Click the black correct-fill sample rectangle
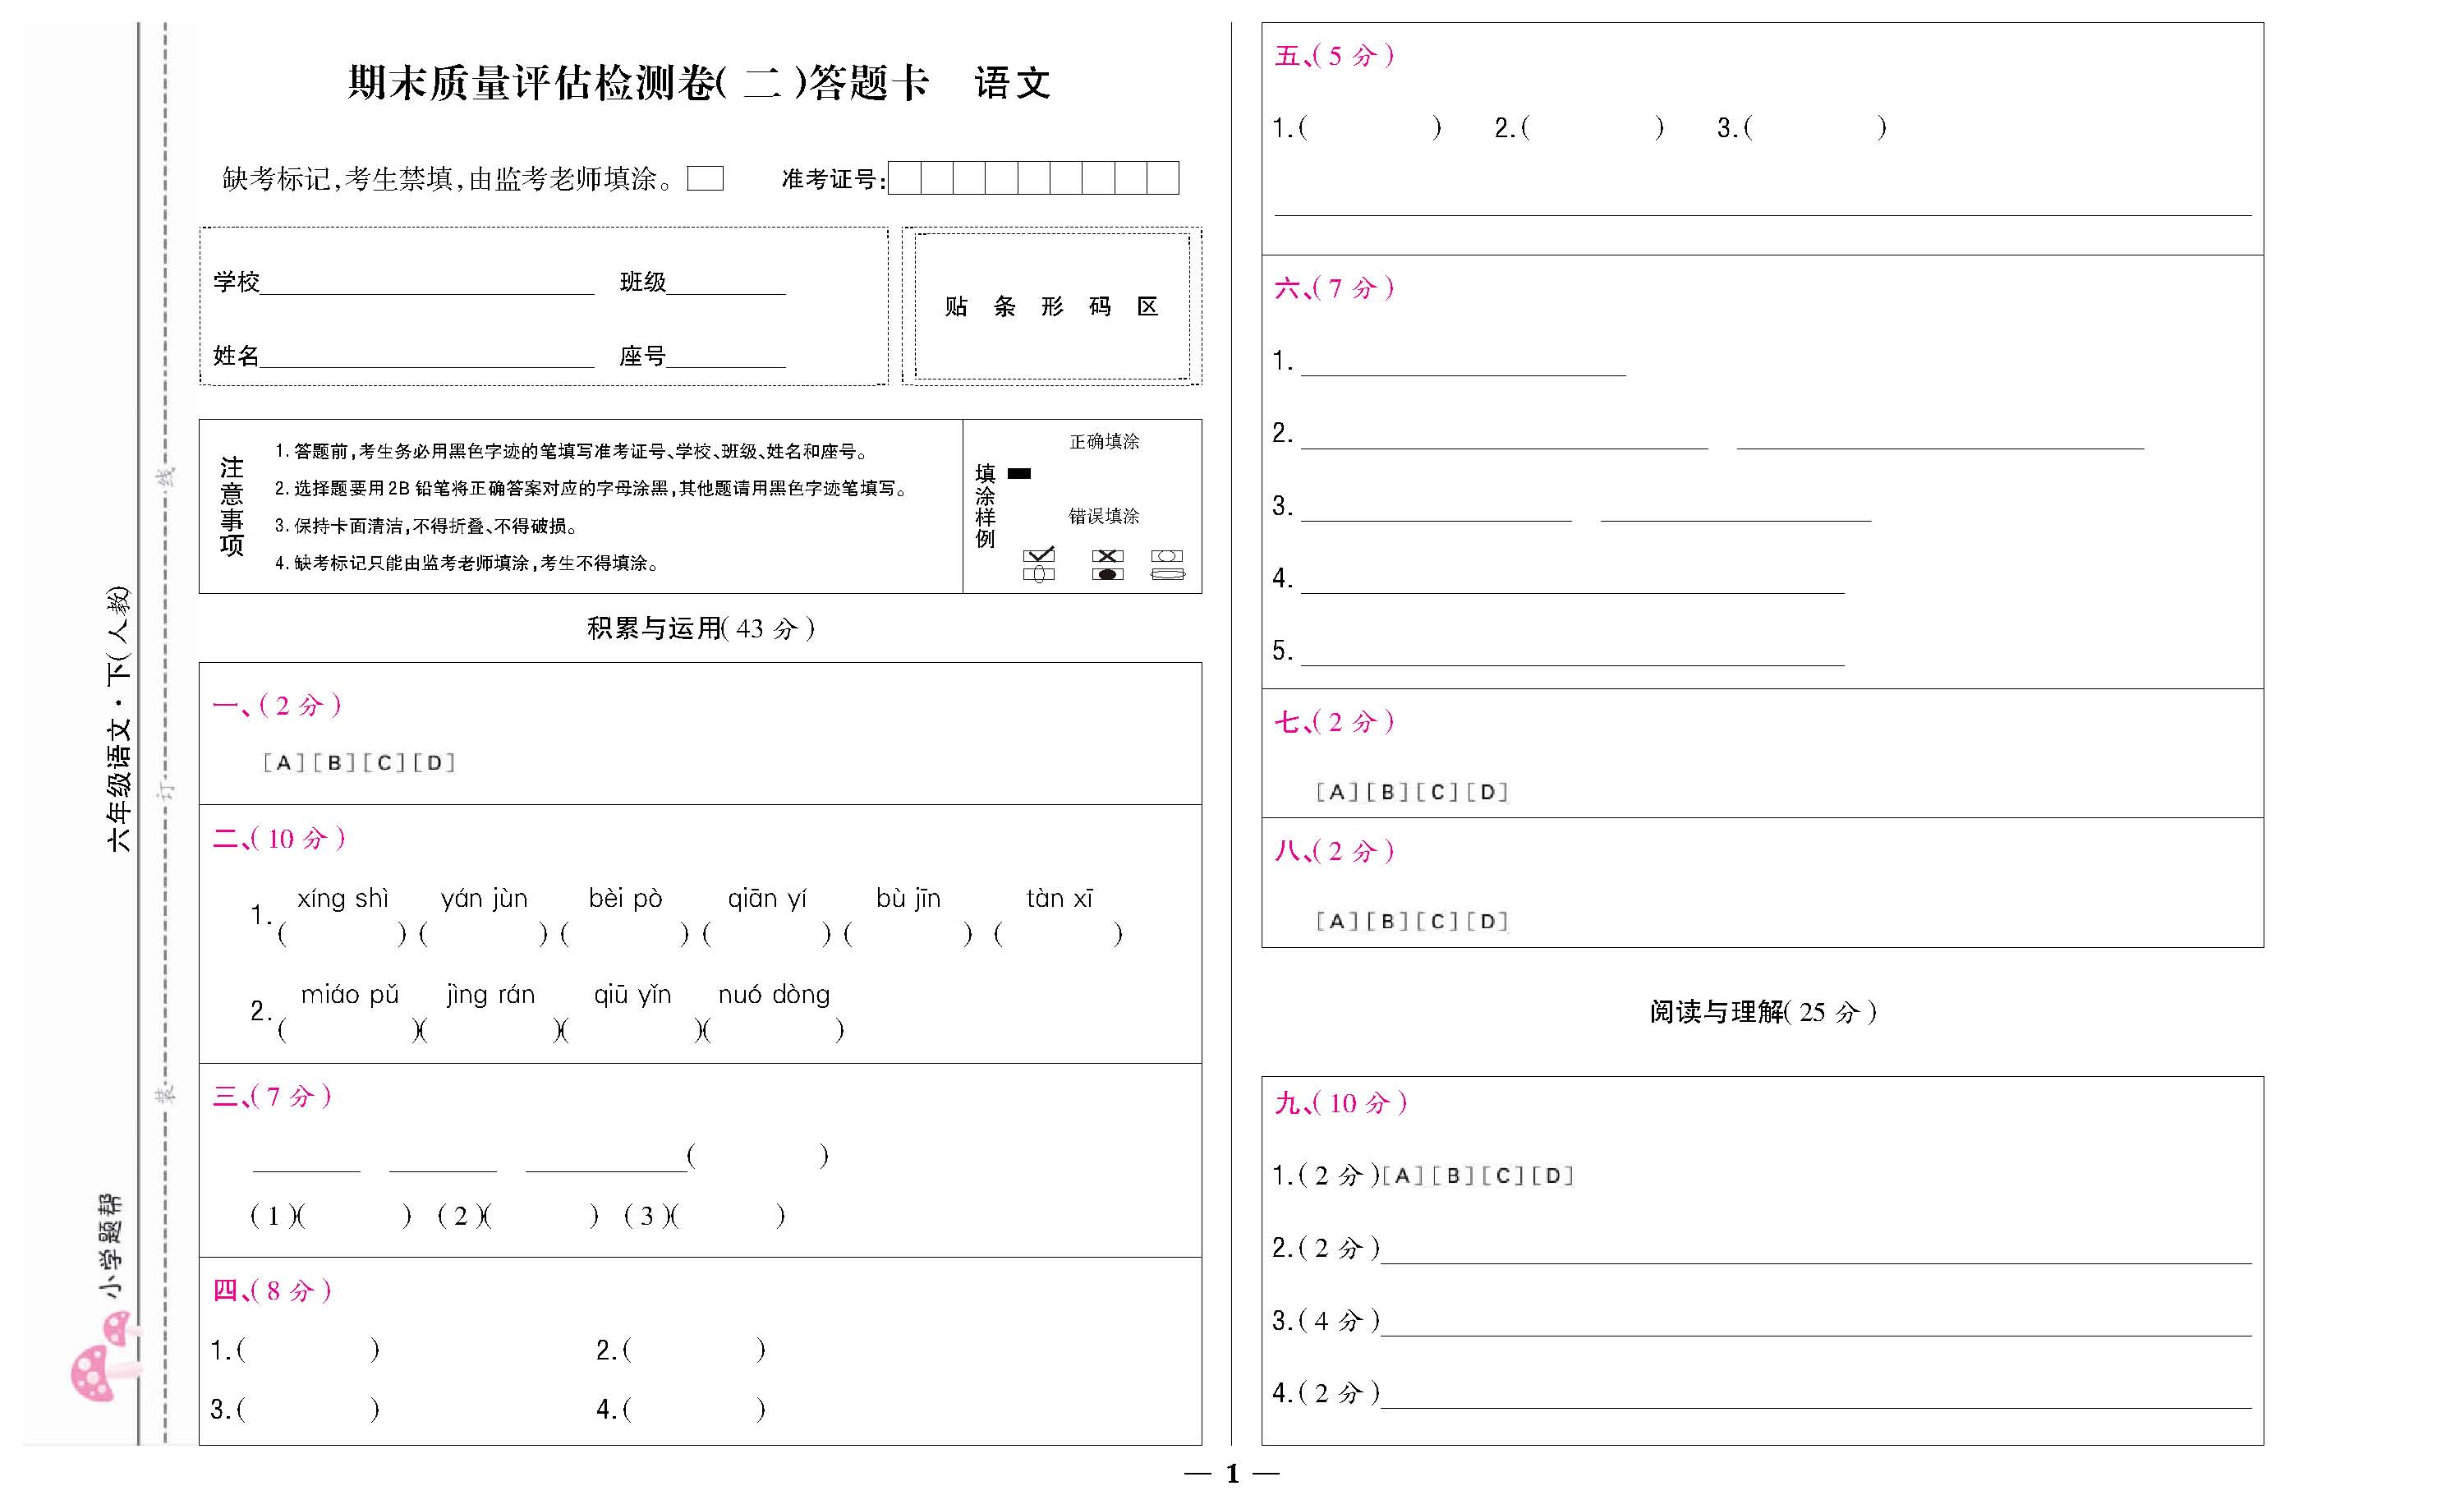This screenshot has height=1509, width=2464. 1020,474
